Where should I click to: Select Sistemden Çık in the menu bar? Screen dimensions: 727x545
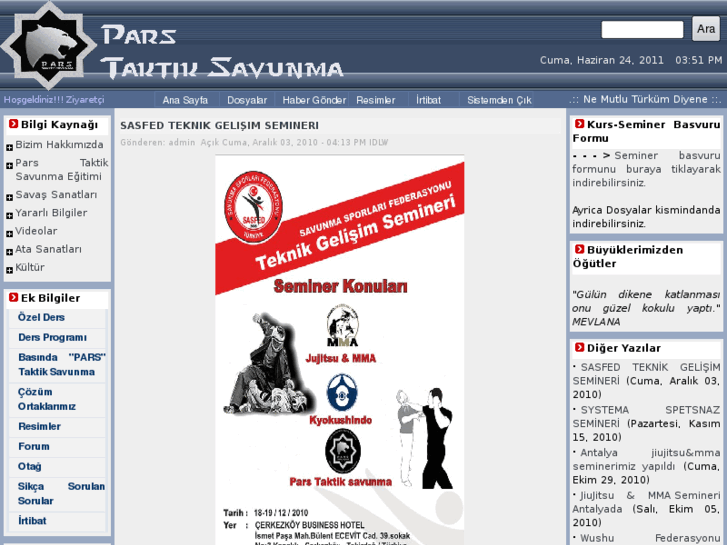pyautogui.click(x=499, y=100)
